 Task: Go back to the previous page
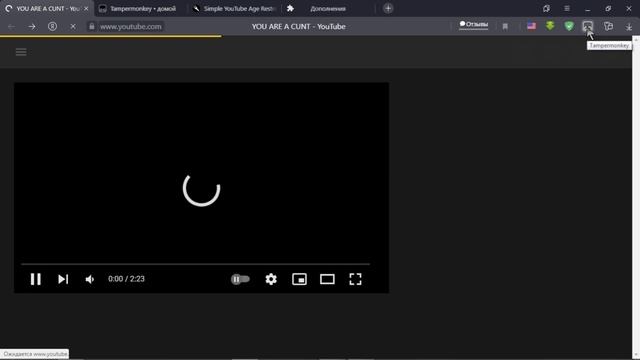(11, 27)
